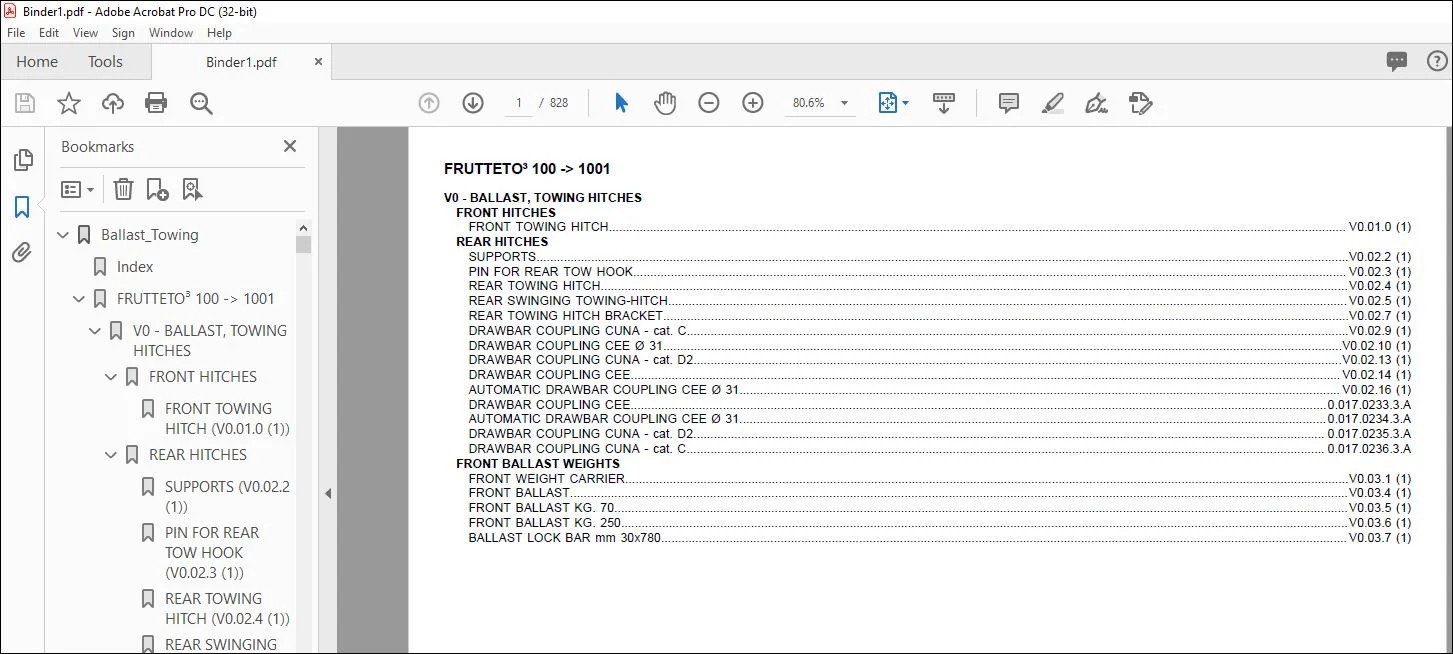Screen dimensions: 1453x654
Task: Close the Bookmarks panel
Action: (290, 146)
